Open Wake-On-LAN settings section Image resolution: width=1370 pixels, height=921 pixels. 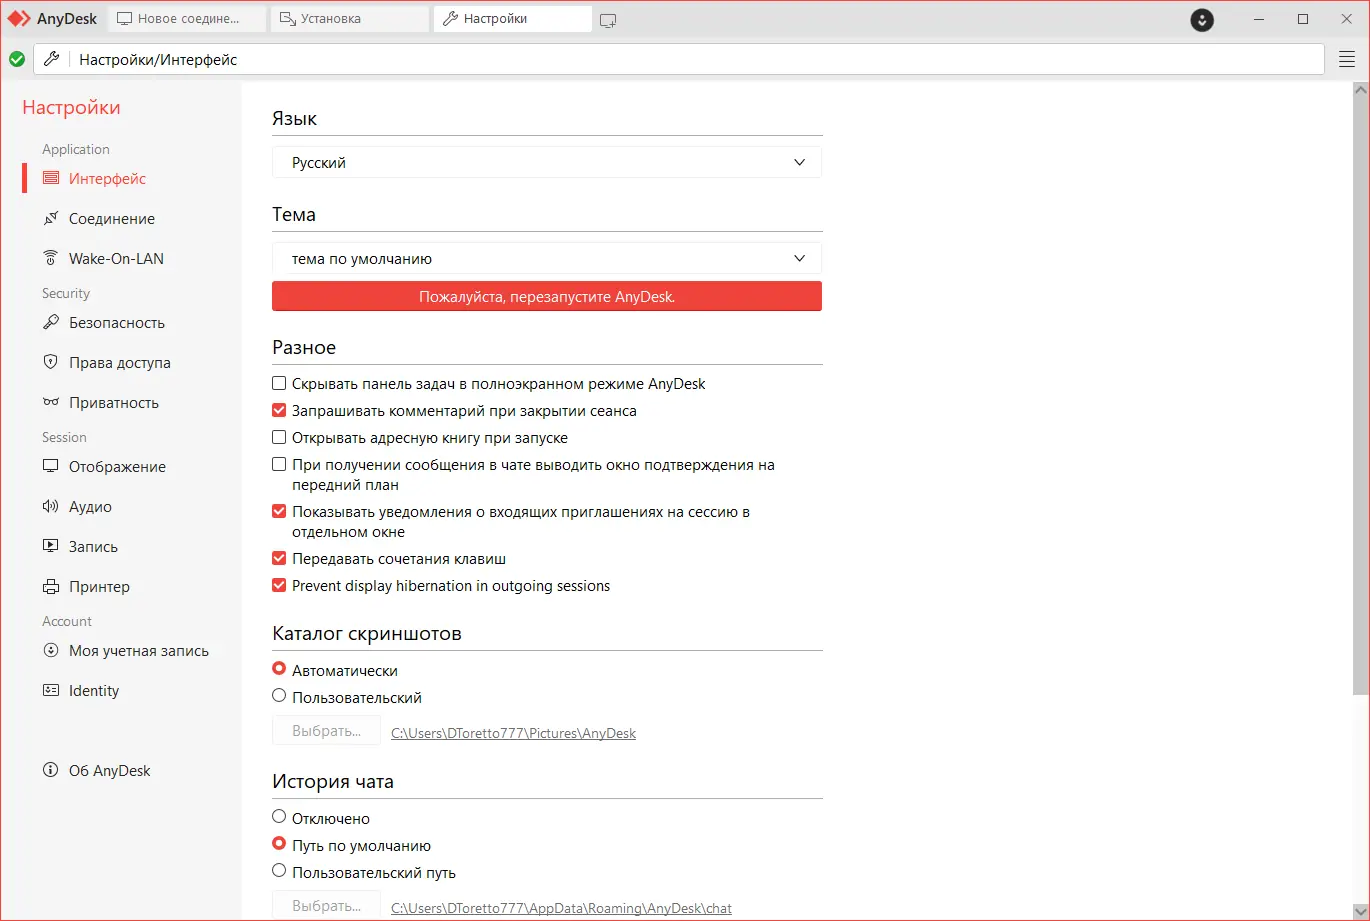116,259
